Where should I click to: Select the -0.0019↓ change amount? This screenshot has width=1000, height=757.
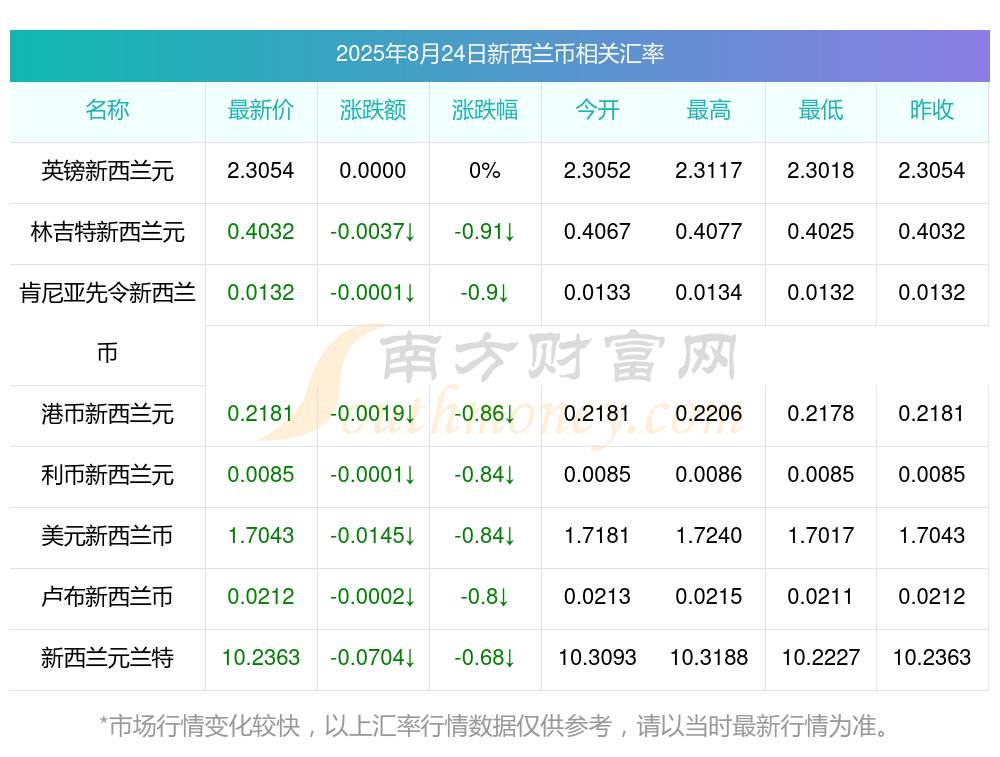(x=372, y=413)
